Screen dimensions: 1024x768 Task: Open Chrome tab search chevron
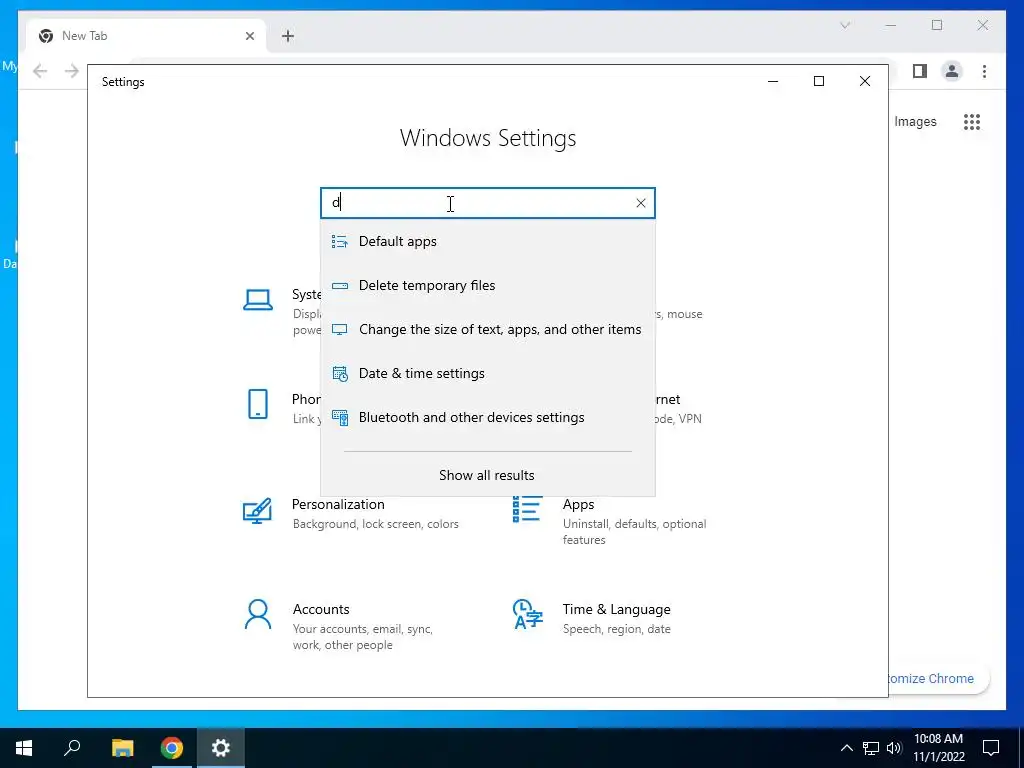pos(844,25)
